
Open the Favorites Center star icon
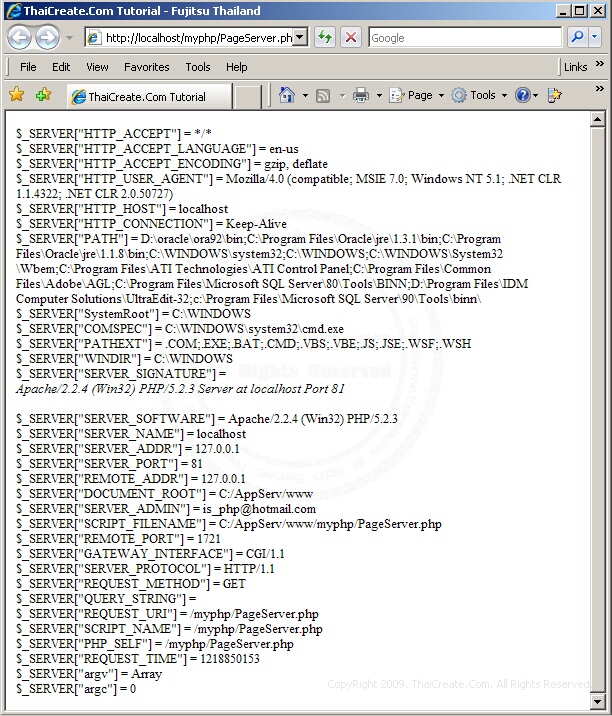(x=16, y=95)
